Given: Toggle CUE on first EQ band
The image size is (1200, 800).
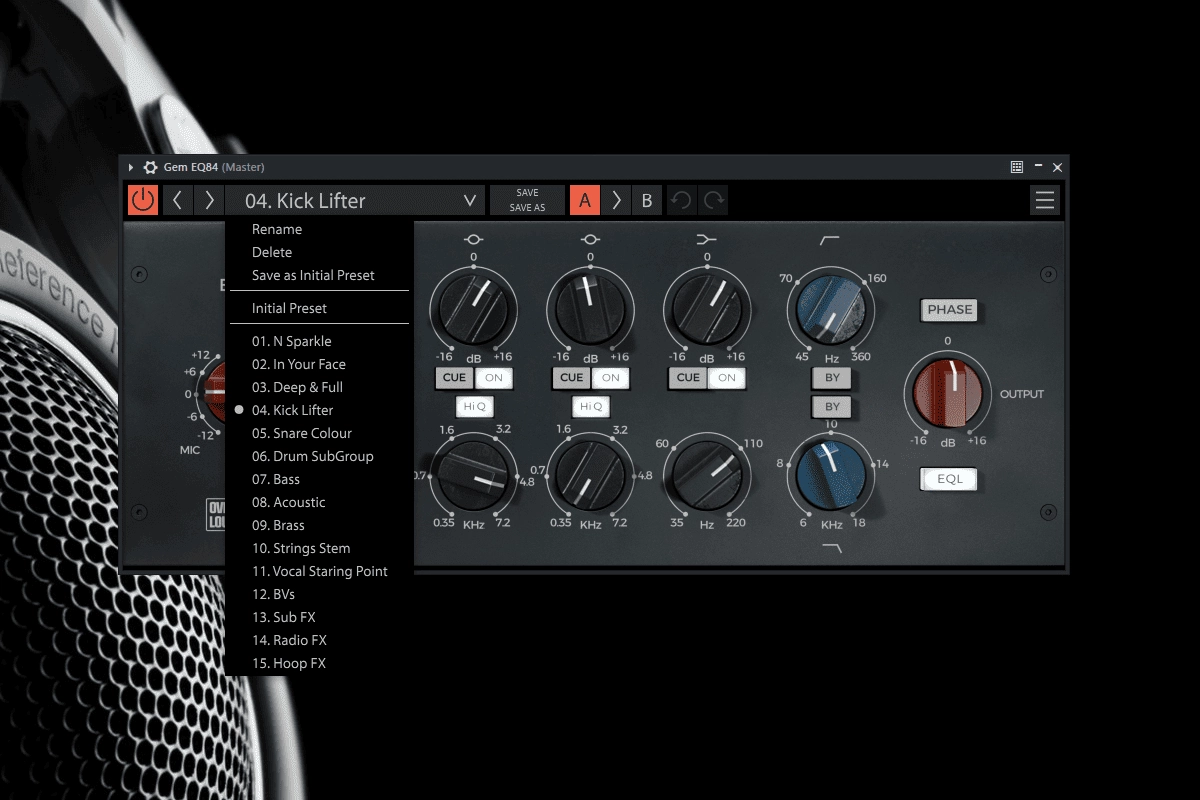Looking at the screenshot, I should (x=454, y=377).
